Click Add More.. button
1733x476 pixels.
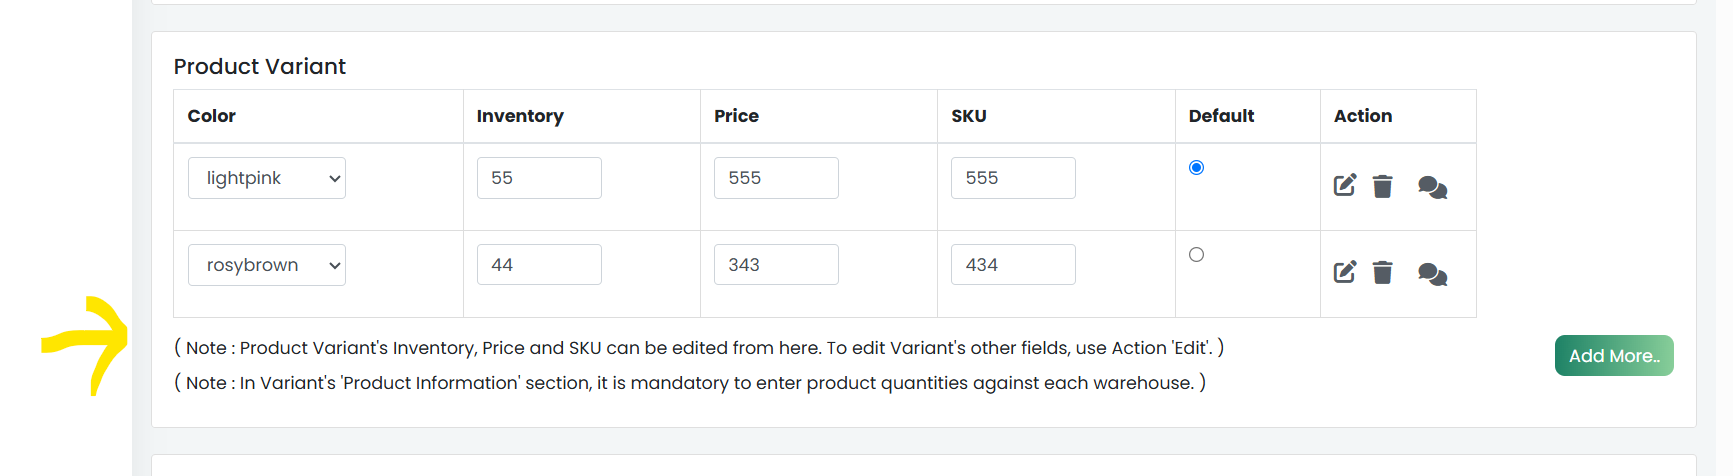[1614, 356]
